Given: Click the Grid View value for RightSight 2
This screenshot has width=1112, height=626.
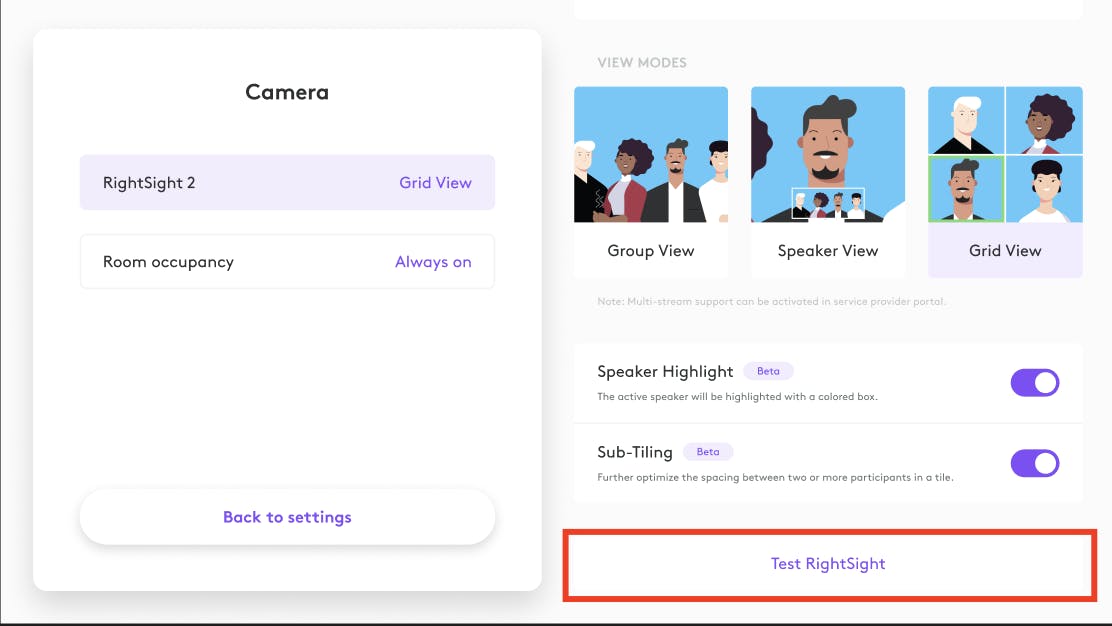Looking at the screenshot, I should tap(435, 183).
